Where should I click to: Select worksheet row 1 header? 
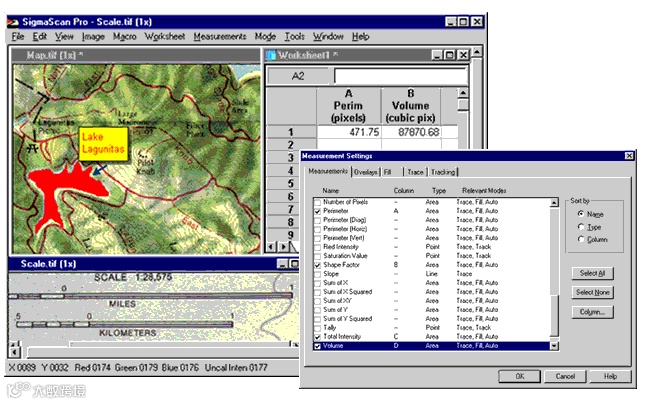pos(291,132)
